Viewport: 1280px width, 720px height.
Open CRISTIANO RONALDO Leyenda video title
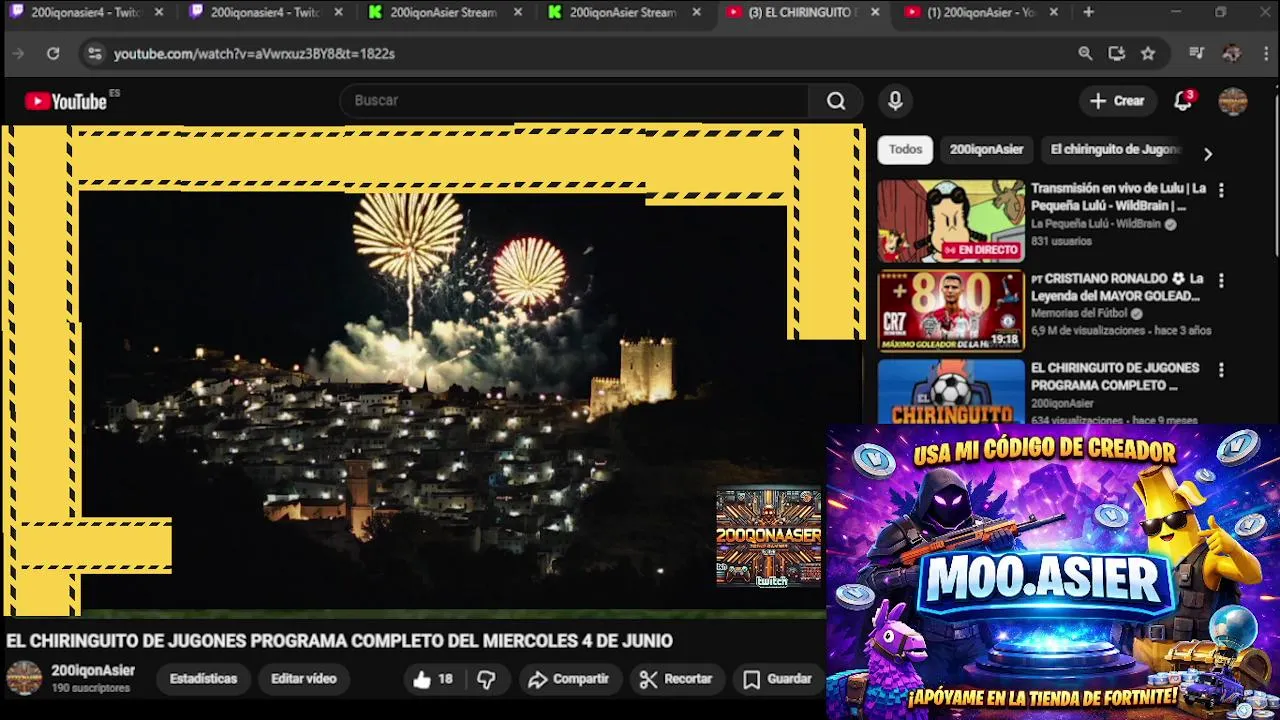(x=1117, y=287)
